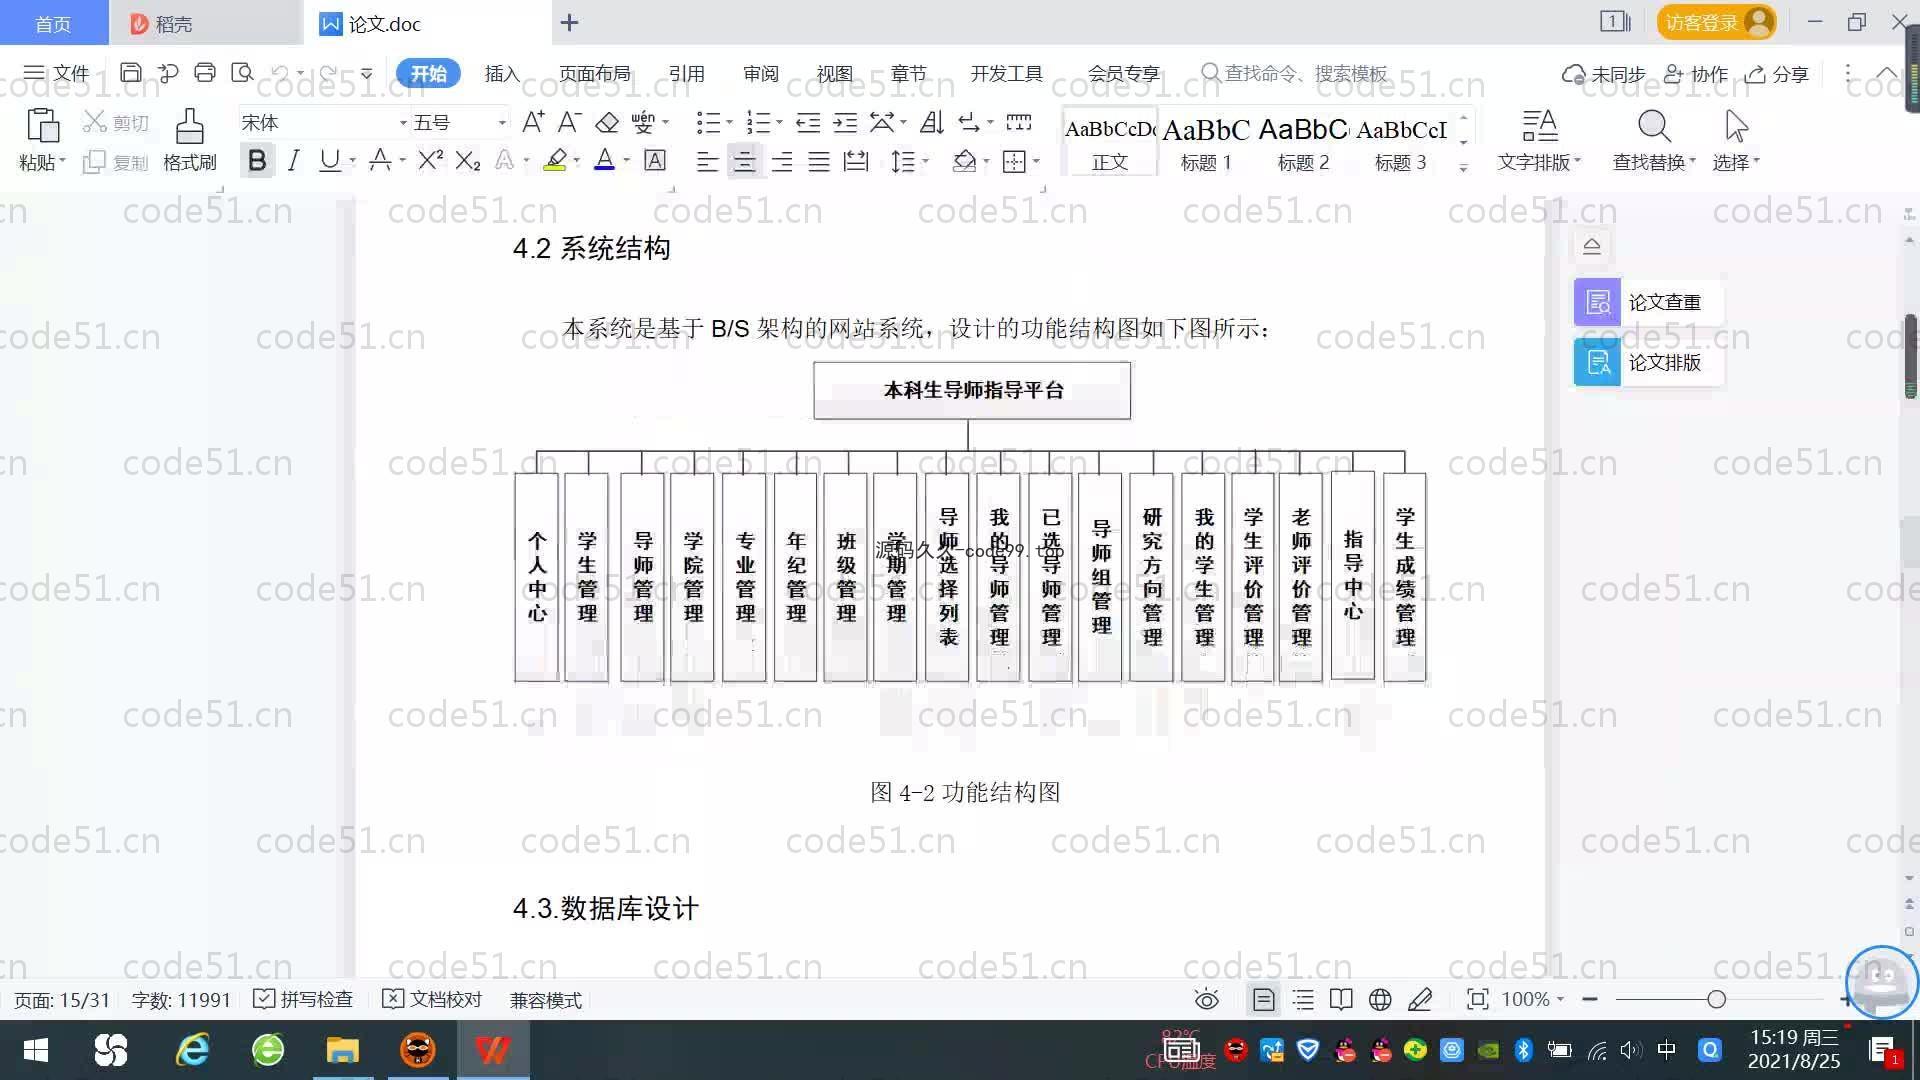Switch to the 插入 ribbon tab
Viewport: 1920px width, 1080px height.
(502, 73)
